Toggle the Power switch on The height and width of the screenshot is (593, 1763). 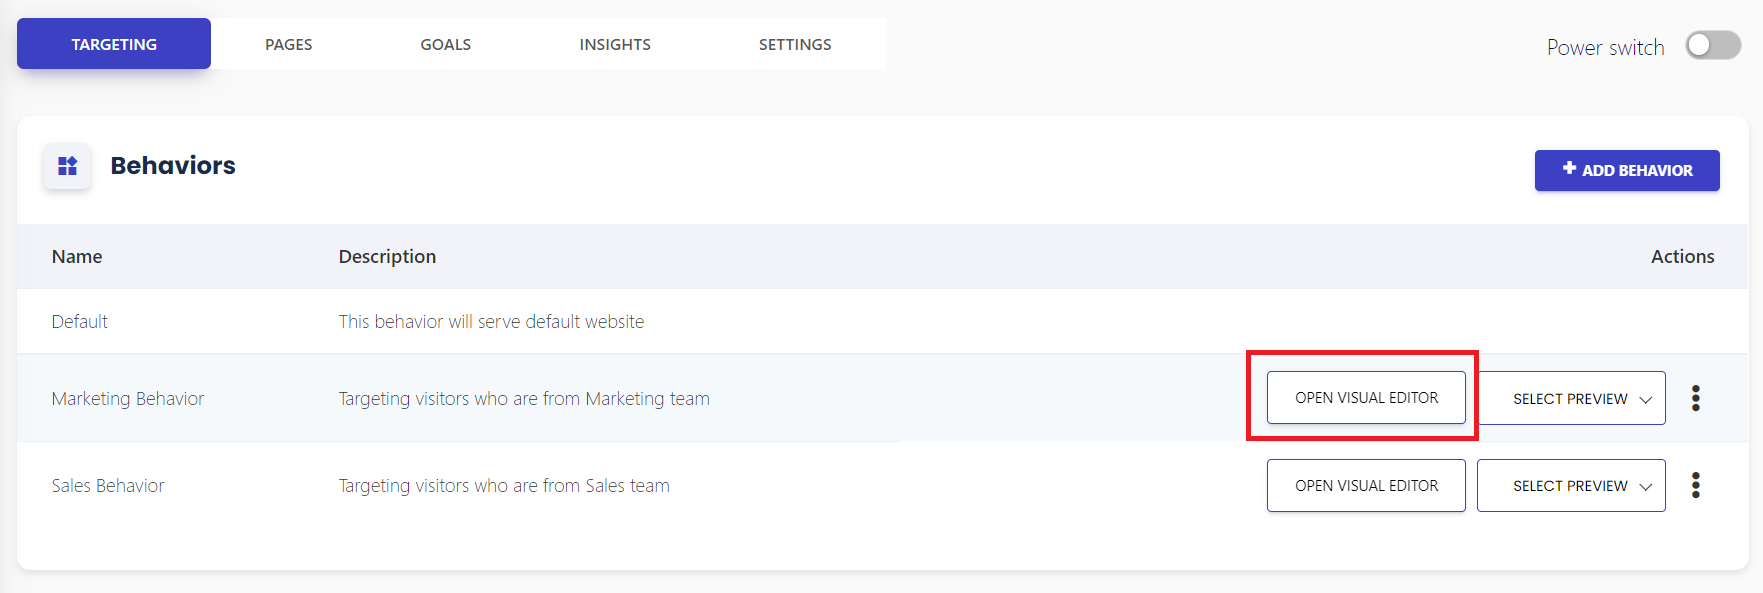coord(1713,45)
